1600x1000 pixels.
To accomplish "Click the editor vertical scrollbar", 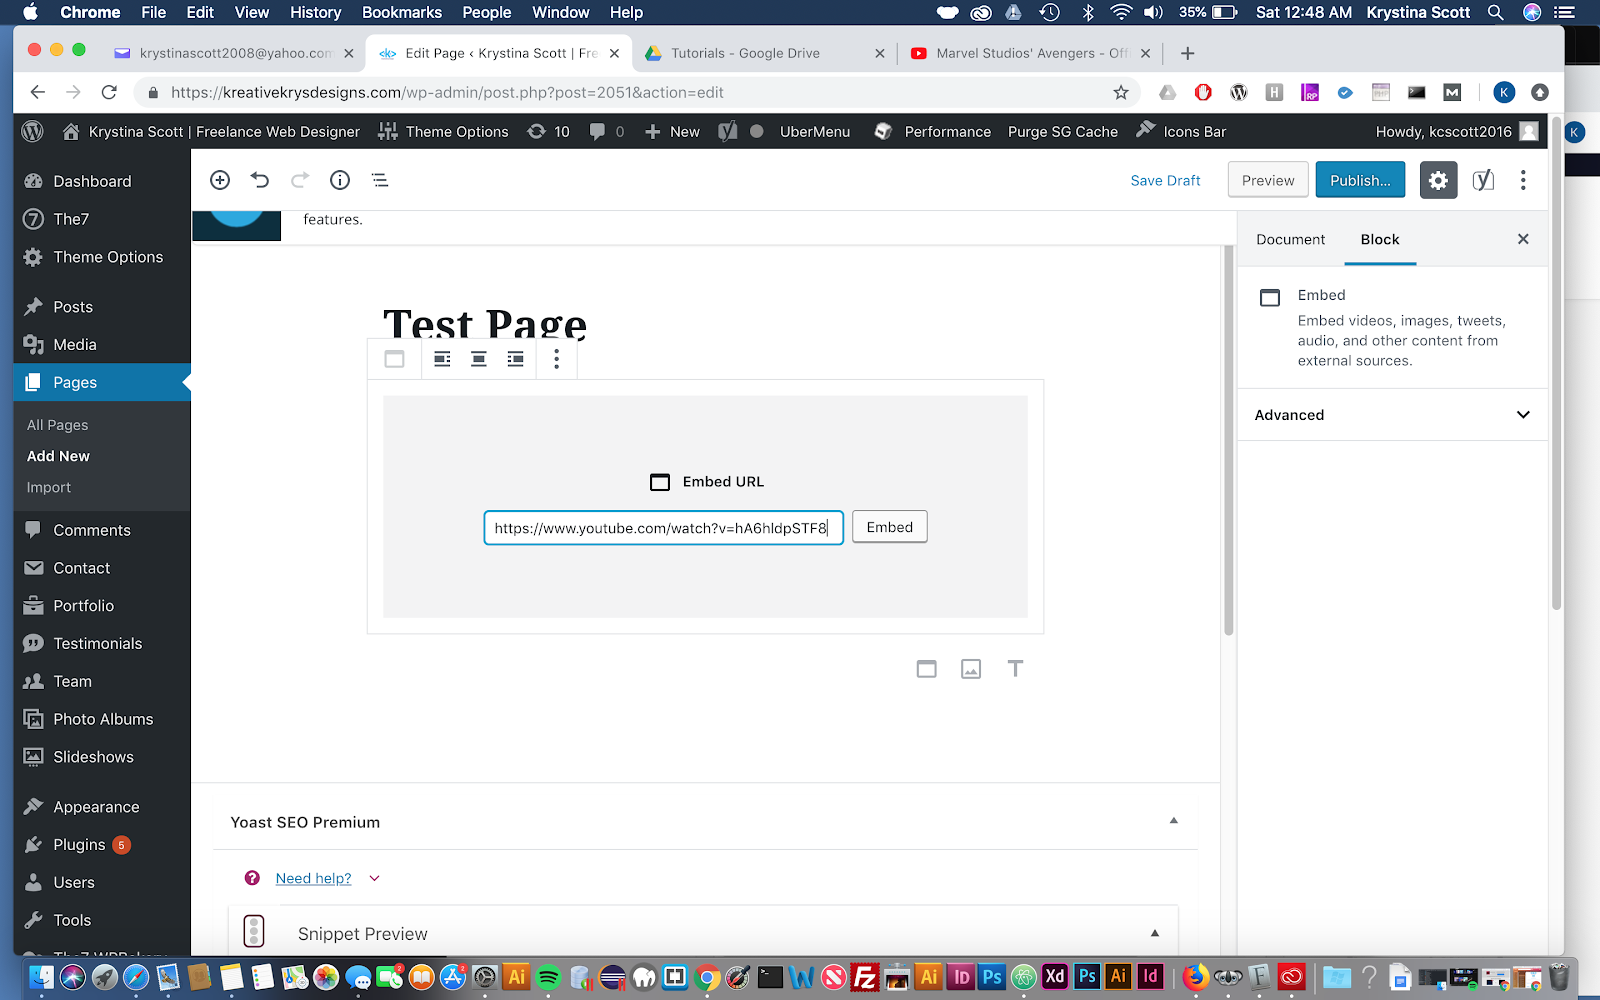I will [x=1228, y=440].
